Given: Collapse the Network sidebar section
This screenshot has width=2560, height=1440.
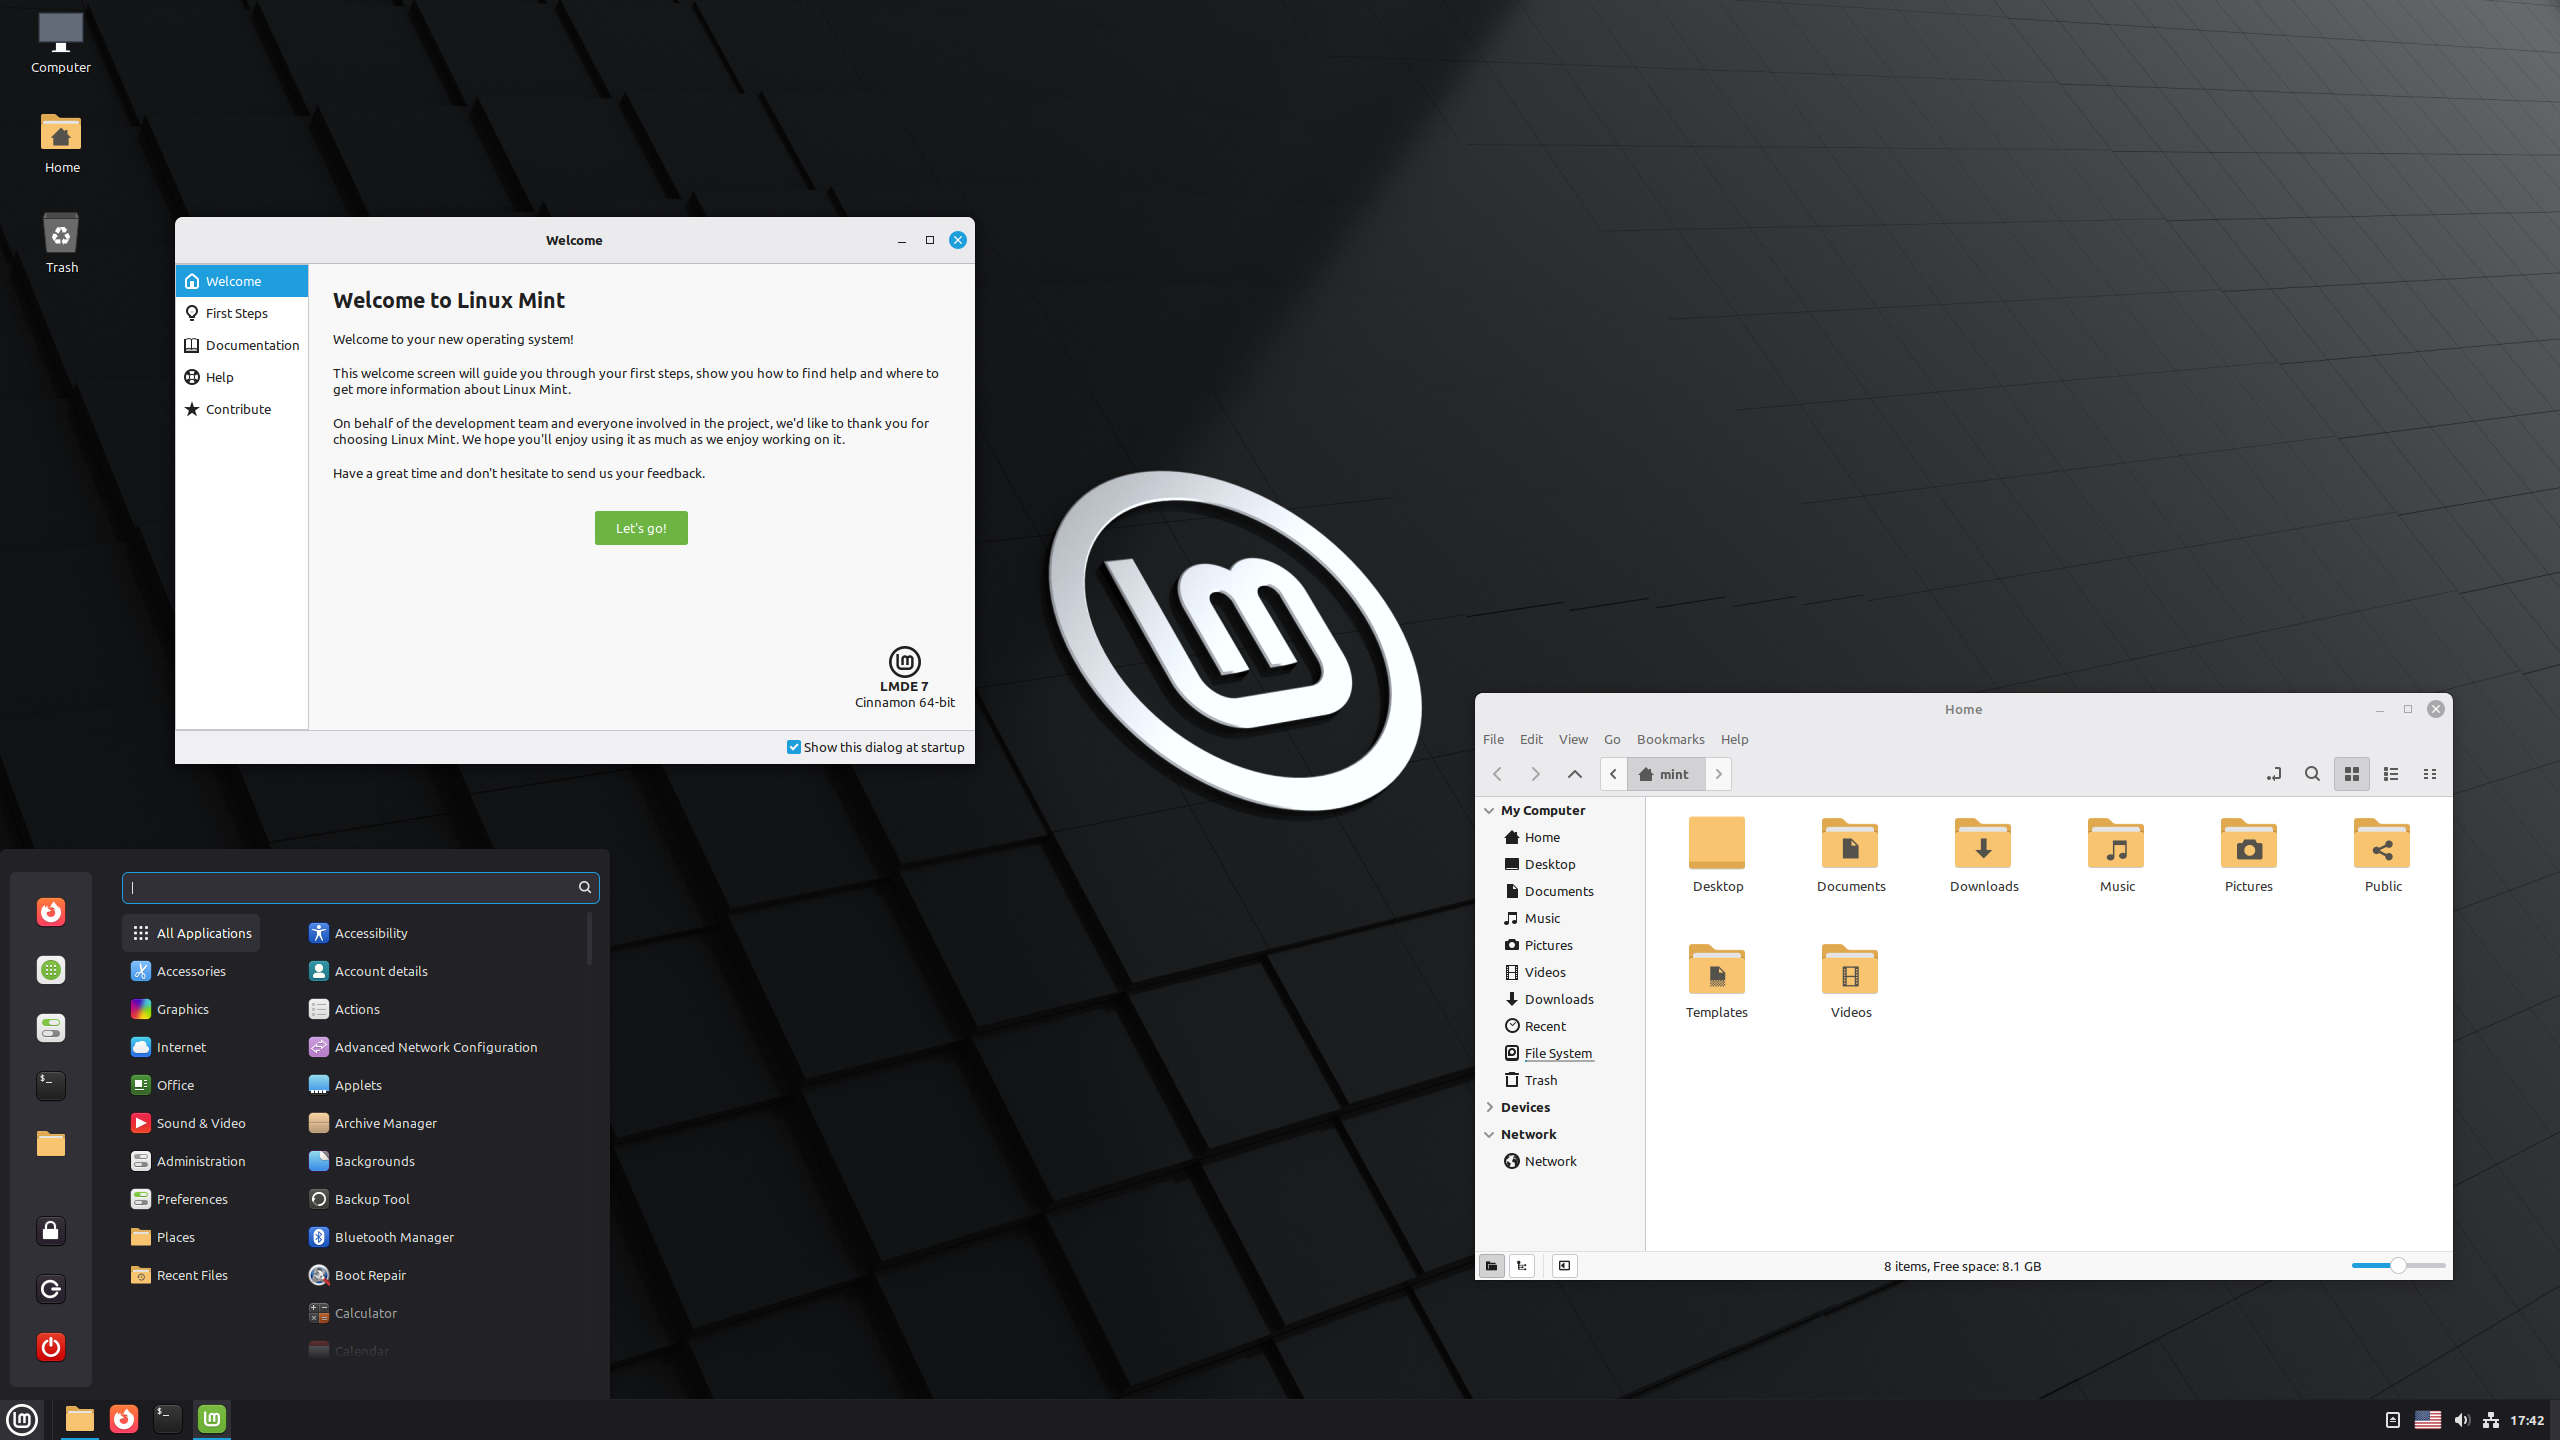Looking at the screenshot, I should pyautogui.click(x=1489, y=1134).
